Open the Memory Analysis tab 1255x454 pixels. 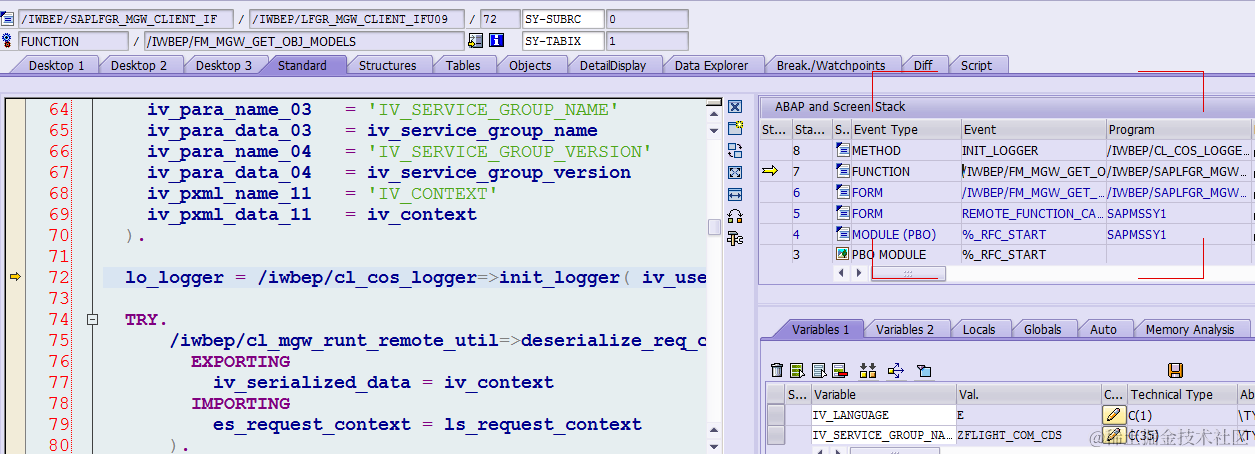[x=1190, y=329]
